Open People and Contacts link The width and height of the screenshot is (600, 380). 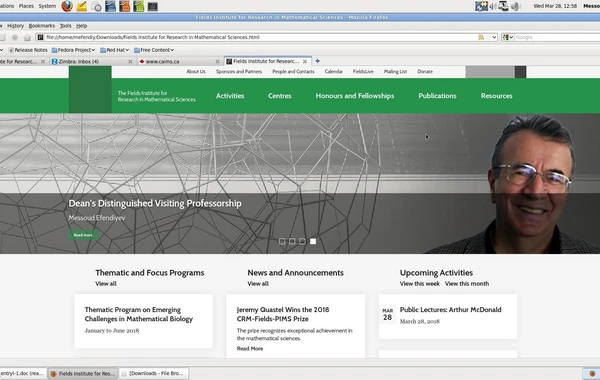point(293,72)
